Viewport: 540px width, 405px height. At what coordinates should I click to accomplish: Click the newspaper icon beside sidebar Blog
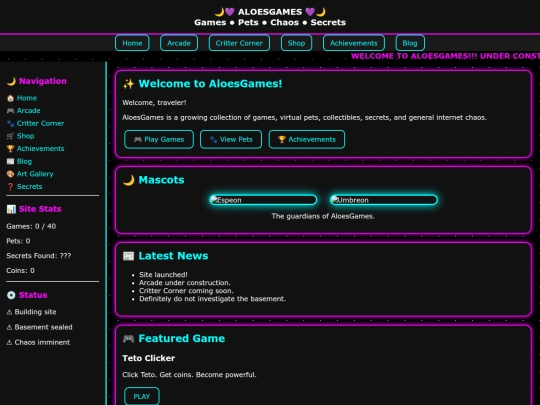pos(10,162)
